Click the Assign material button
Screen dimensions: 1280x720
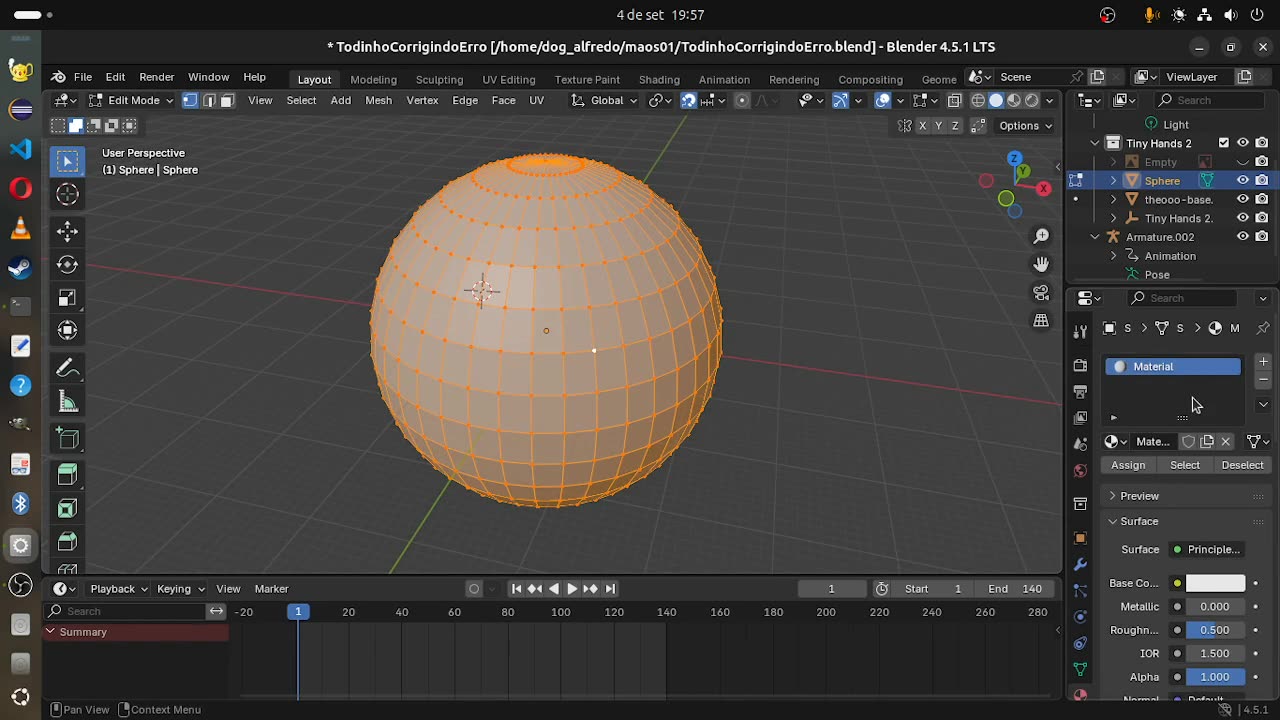[x=1128, y=465]
